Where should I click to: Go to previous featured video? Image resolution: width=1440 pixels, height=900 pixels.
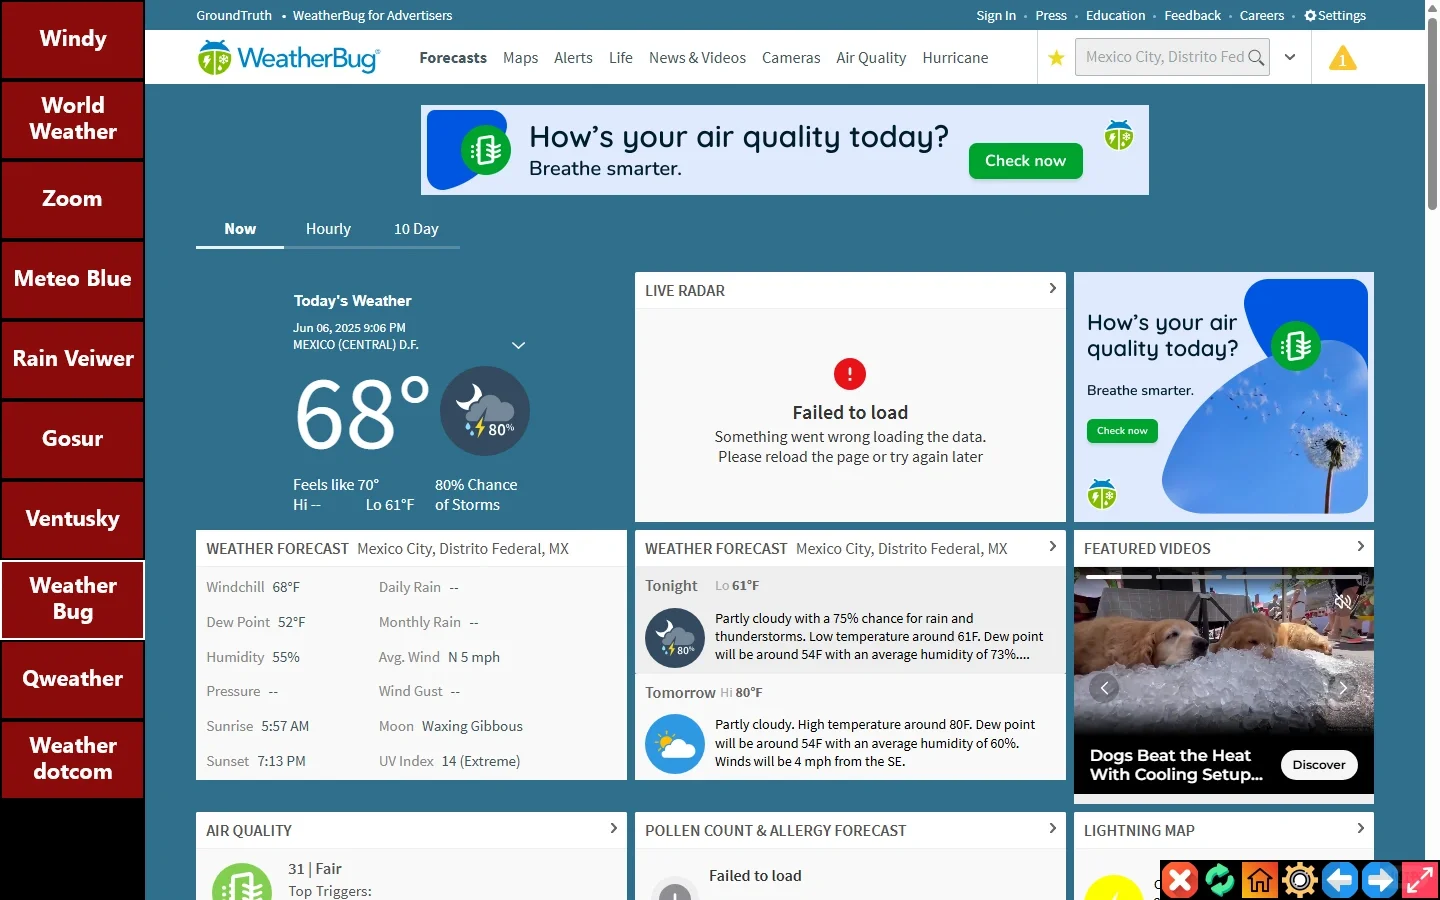(1104, 687)
